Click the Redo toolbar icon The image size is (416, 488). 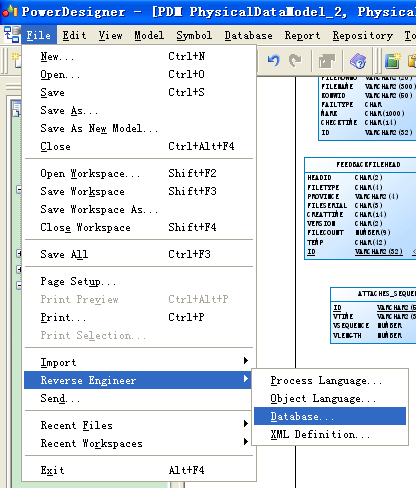pos(295,61)
